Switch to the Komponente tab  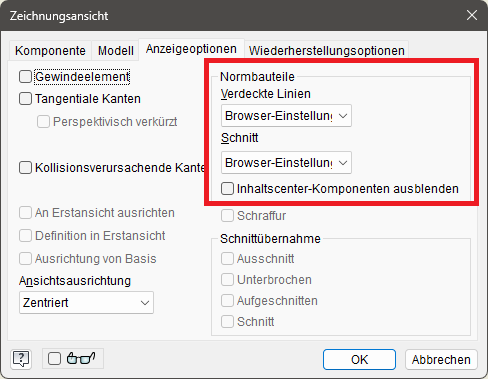pos(50,51)
